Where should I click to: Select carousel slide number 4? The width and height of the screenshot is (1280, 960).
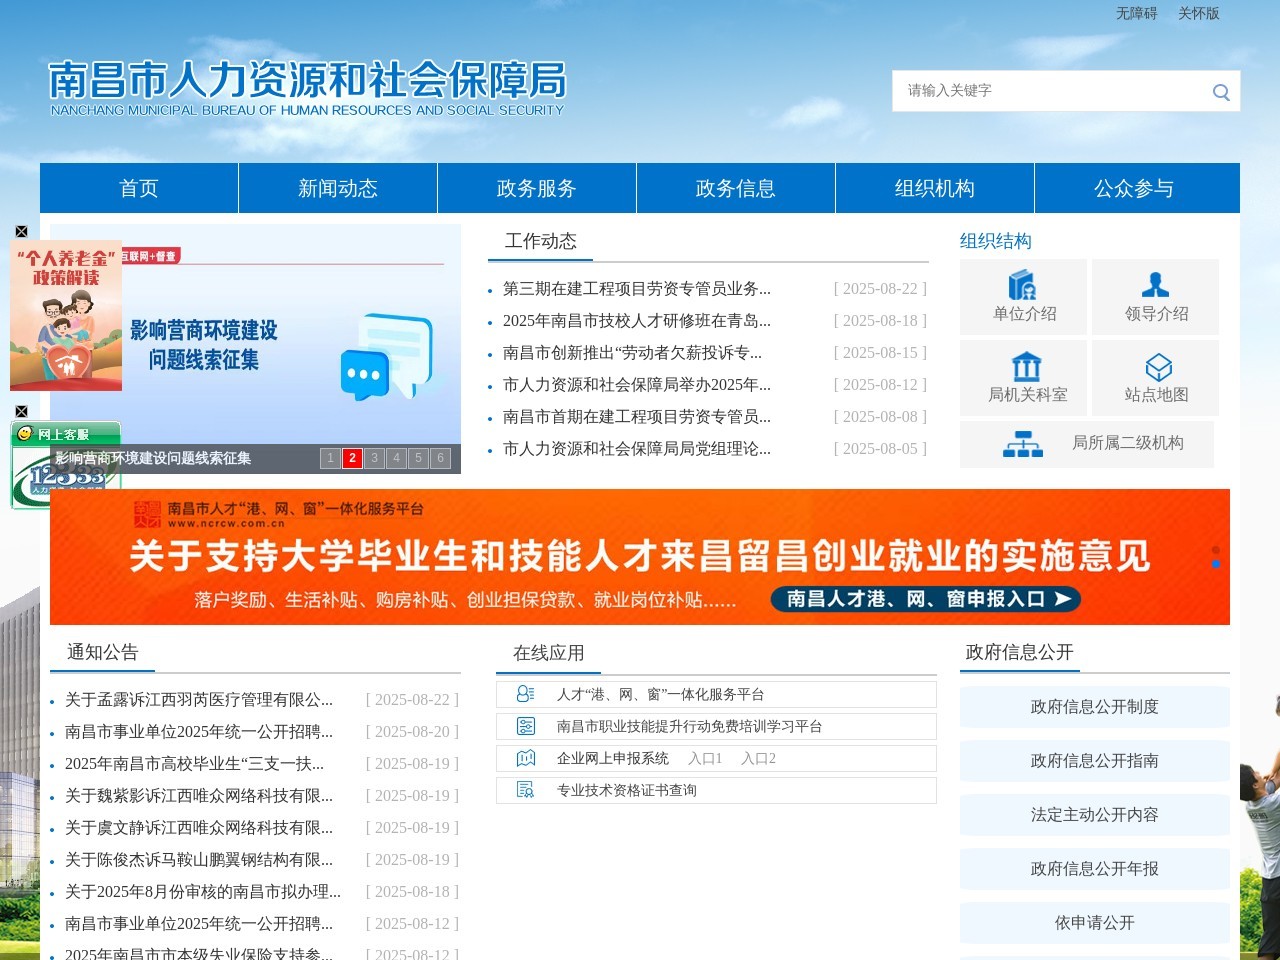pos(396,457)
